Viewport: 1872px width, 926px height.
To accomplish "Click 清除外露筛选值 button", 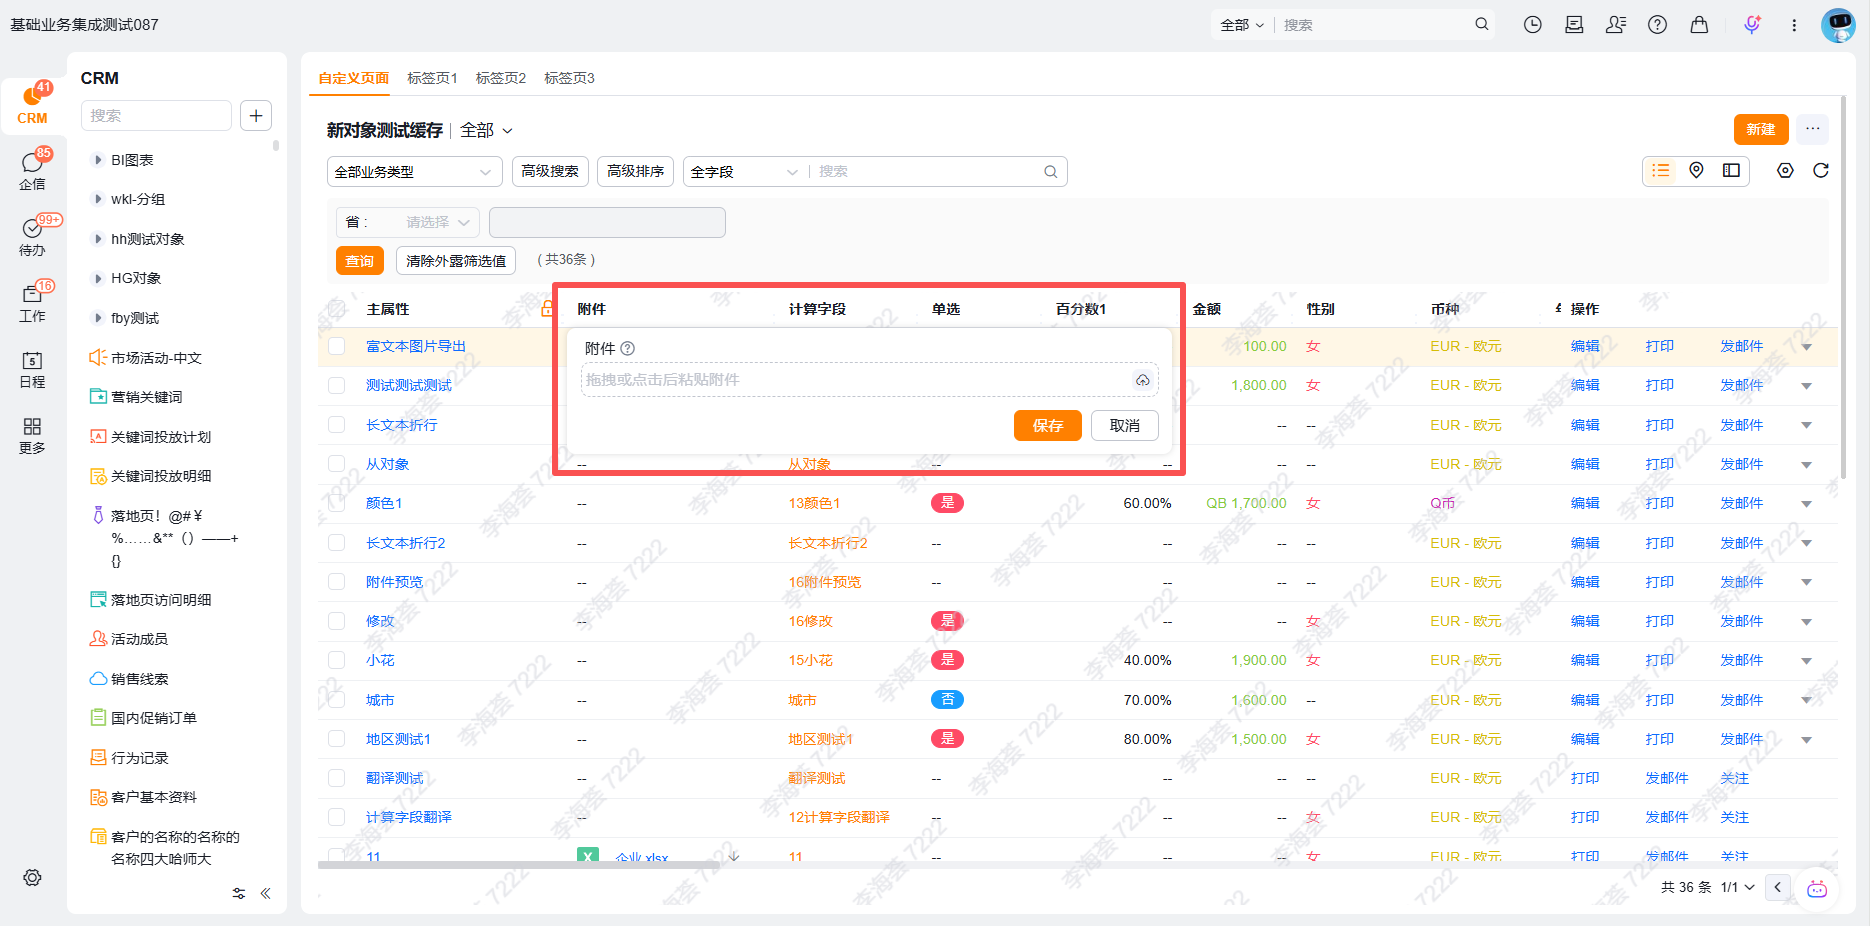I will (456, 261).
